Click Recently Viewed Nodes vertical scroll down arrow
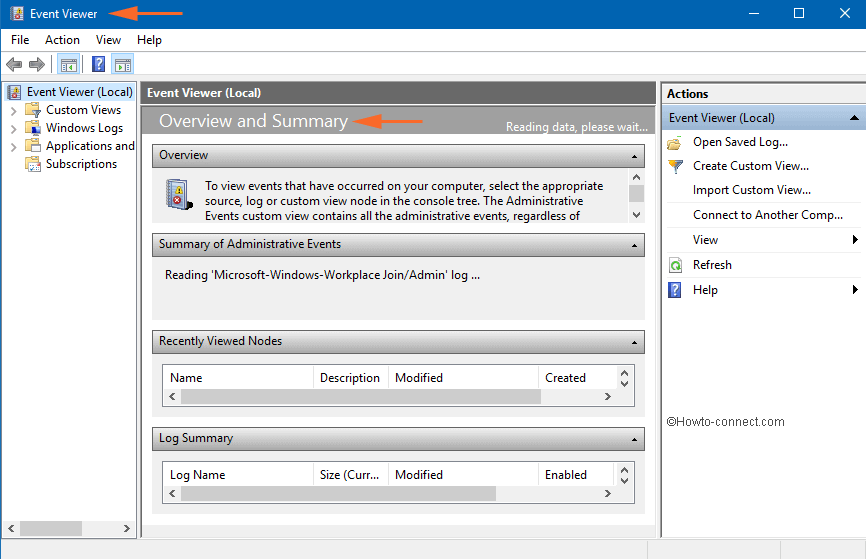Image resolution: width=866 pixels, height=559 pixels. click(625, 383)
